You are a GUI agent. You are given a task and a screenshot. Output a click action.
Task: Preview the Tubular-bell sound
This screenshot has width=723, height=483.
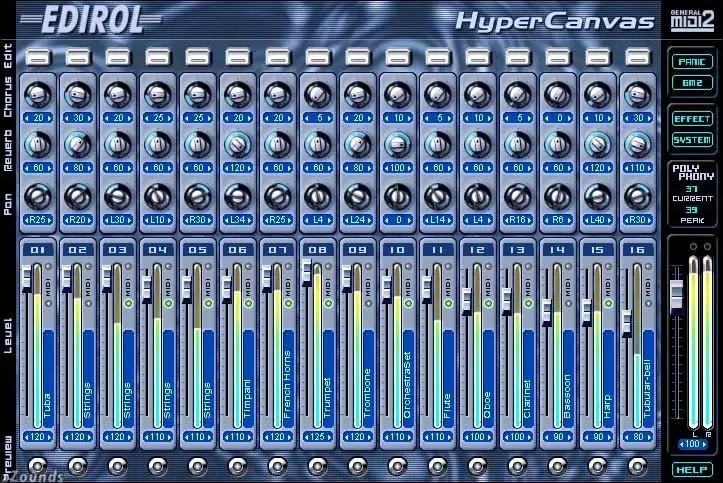pyautogui.click(x=638, y=466)
